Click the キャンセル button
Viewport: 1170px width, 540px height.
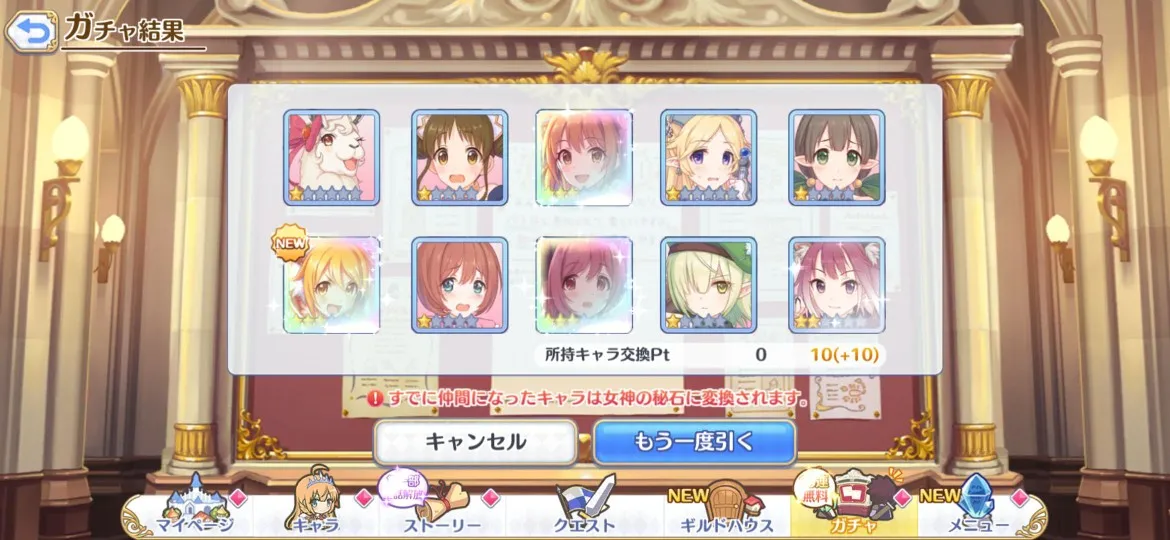[x=475, y=442]
